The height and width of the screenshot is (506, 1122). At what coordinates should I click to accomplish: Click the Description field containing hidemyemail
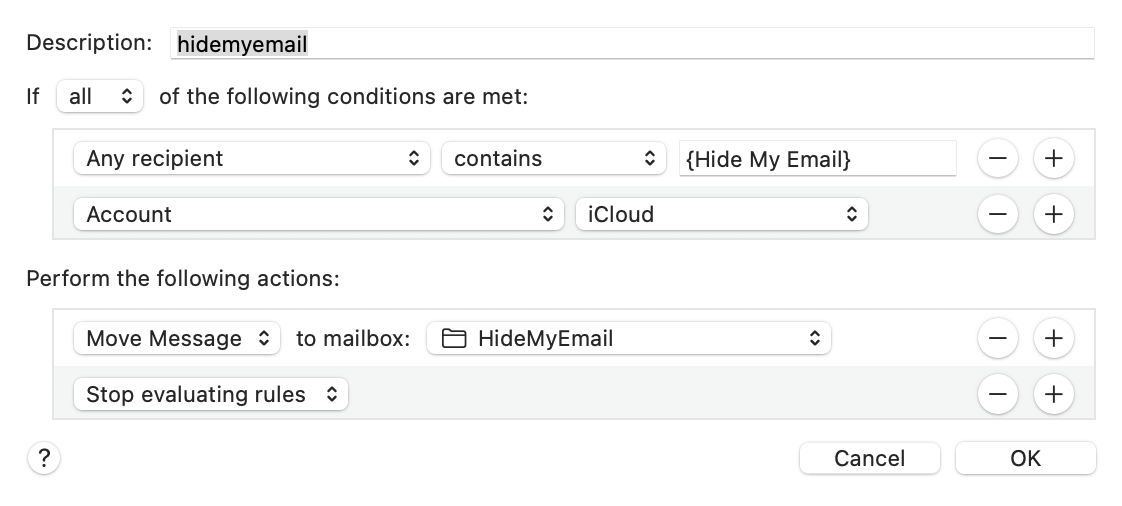tap(632, 43)
